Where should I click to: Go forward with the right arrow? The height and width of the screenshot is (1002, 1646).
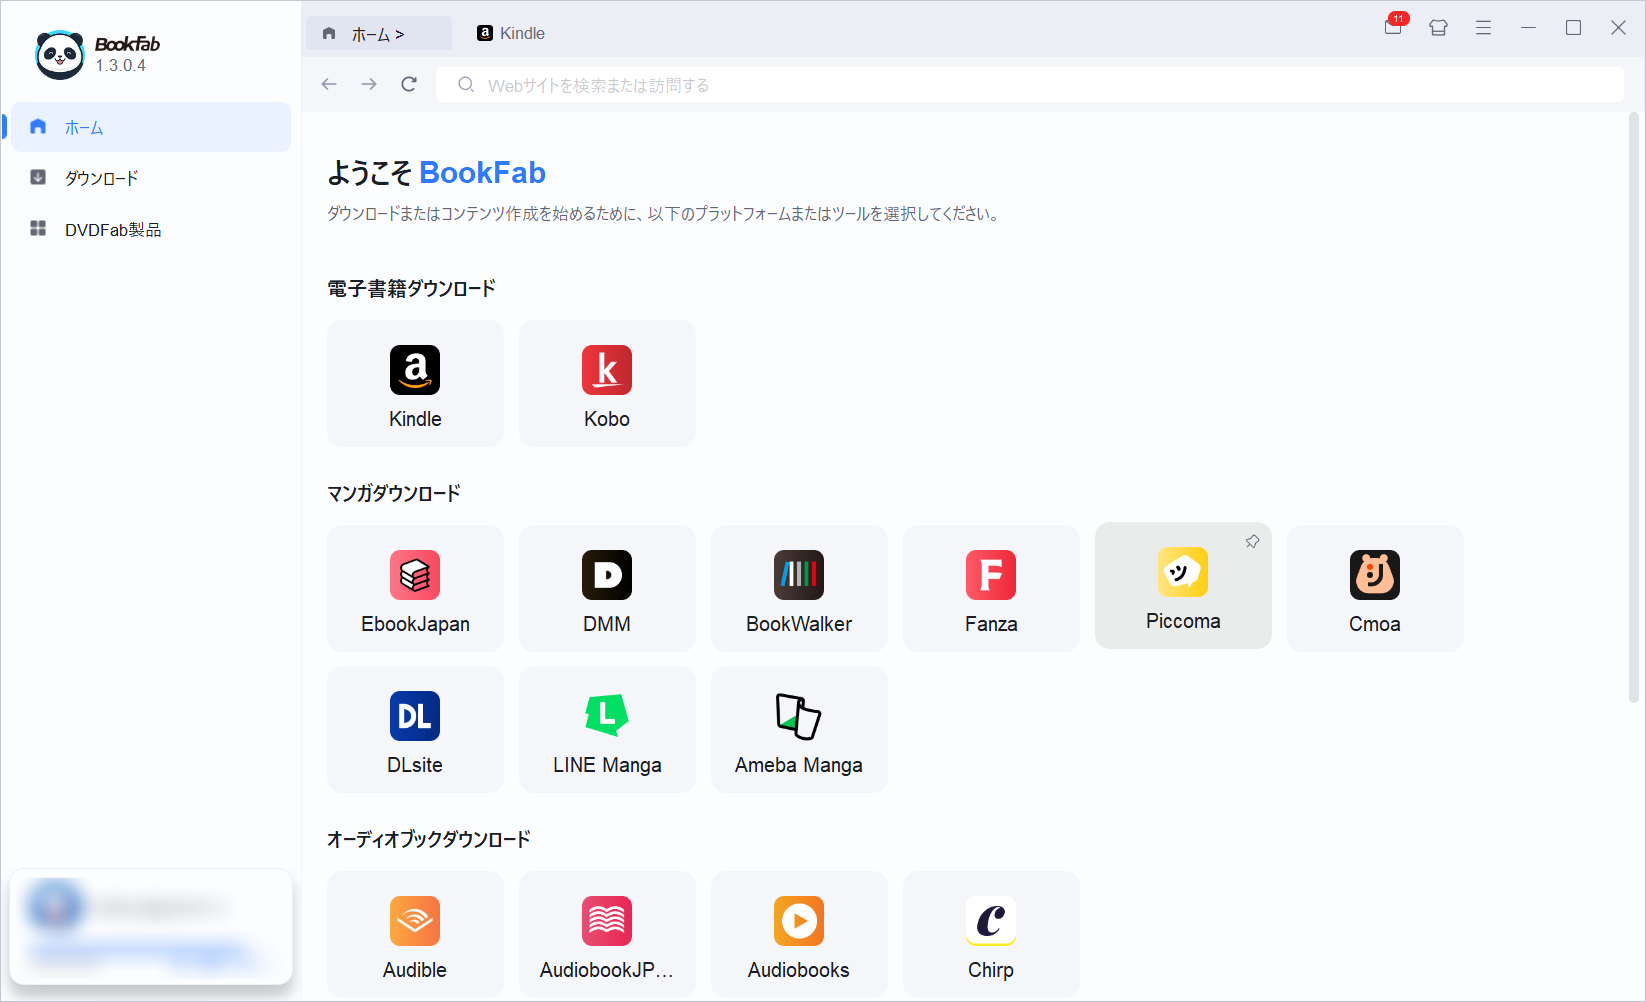click(369, 84)
